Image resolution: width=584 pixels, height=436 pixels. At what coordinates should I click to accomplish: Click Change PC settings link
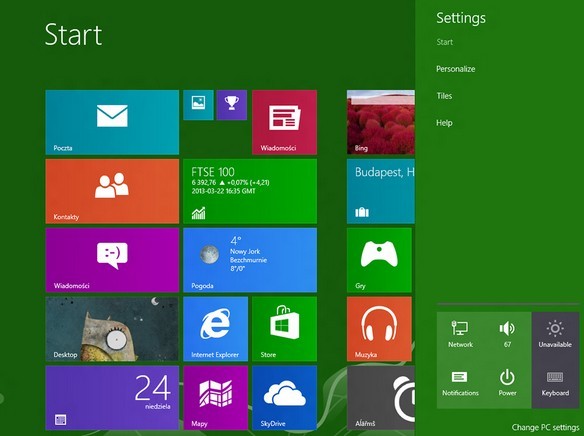tap(545, 427)
